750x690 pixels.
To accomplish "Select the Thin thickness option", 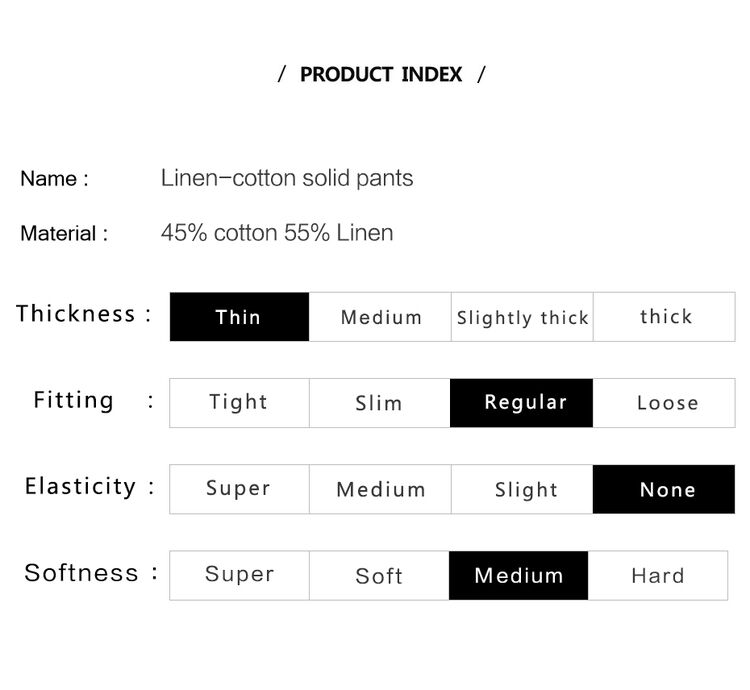I will coord(239,317).
